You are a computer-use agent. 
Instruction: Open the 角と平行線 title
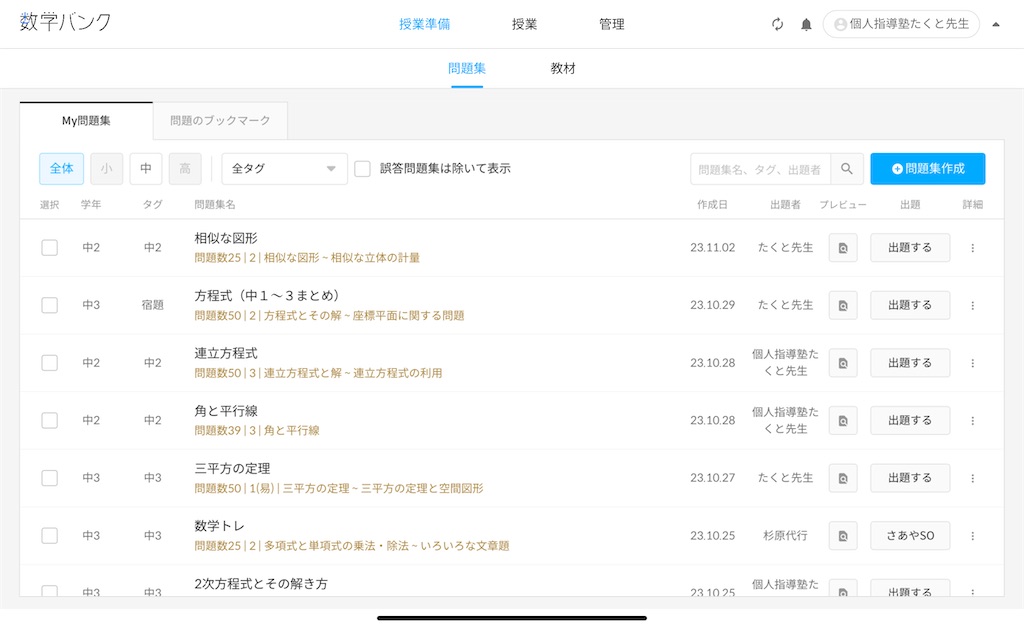pos(226,411)
